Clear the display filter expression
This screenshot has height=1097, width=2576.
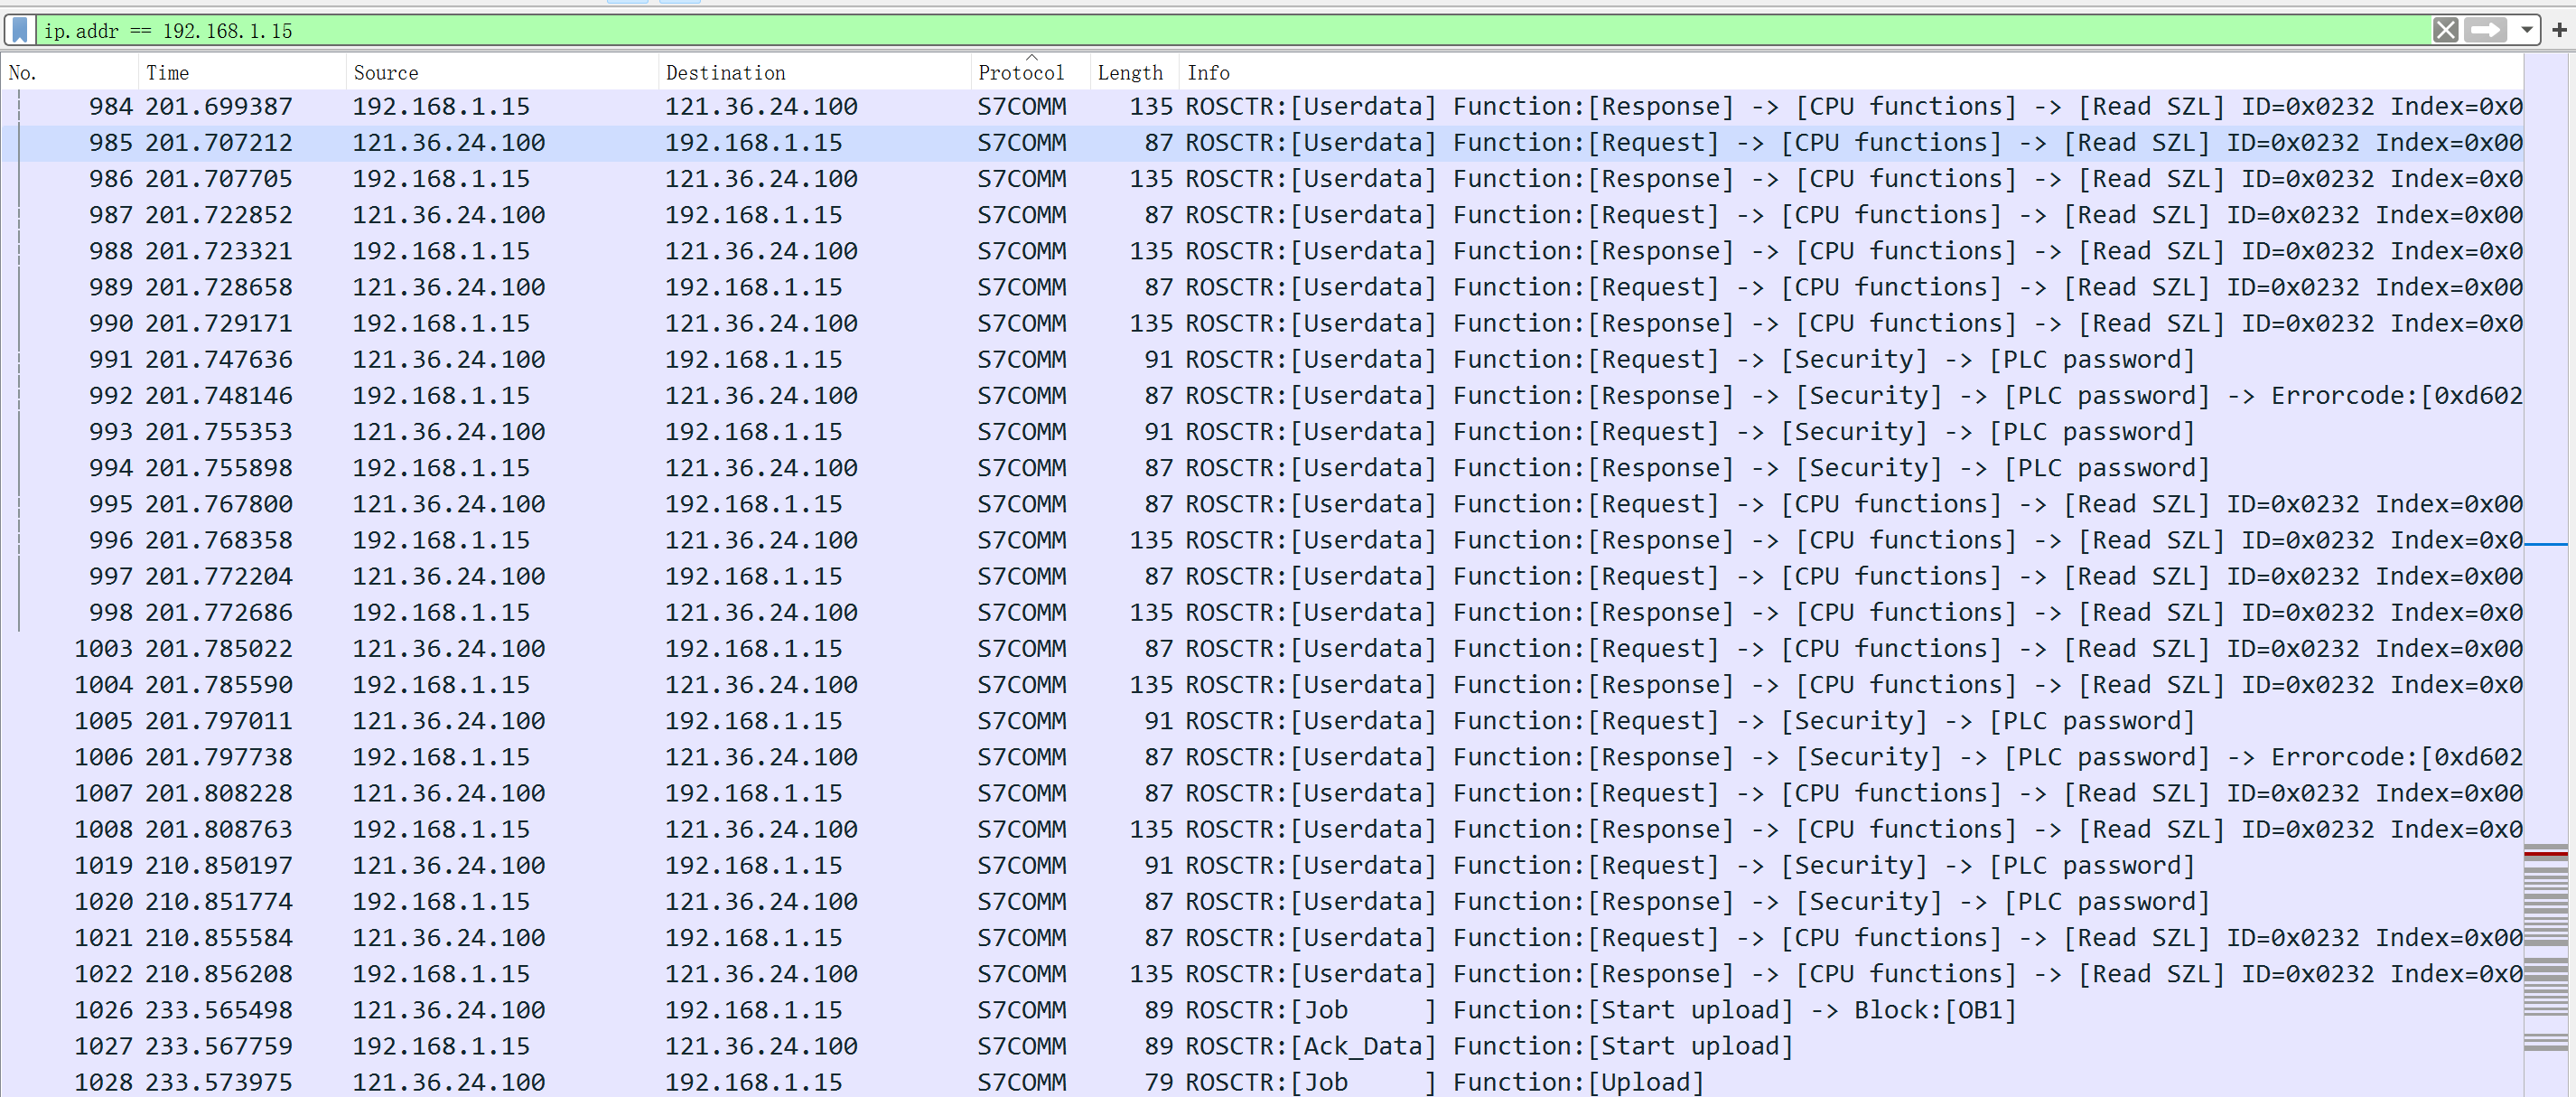[2445, 30]
